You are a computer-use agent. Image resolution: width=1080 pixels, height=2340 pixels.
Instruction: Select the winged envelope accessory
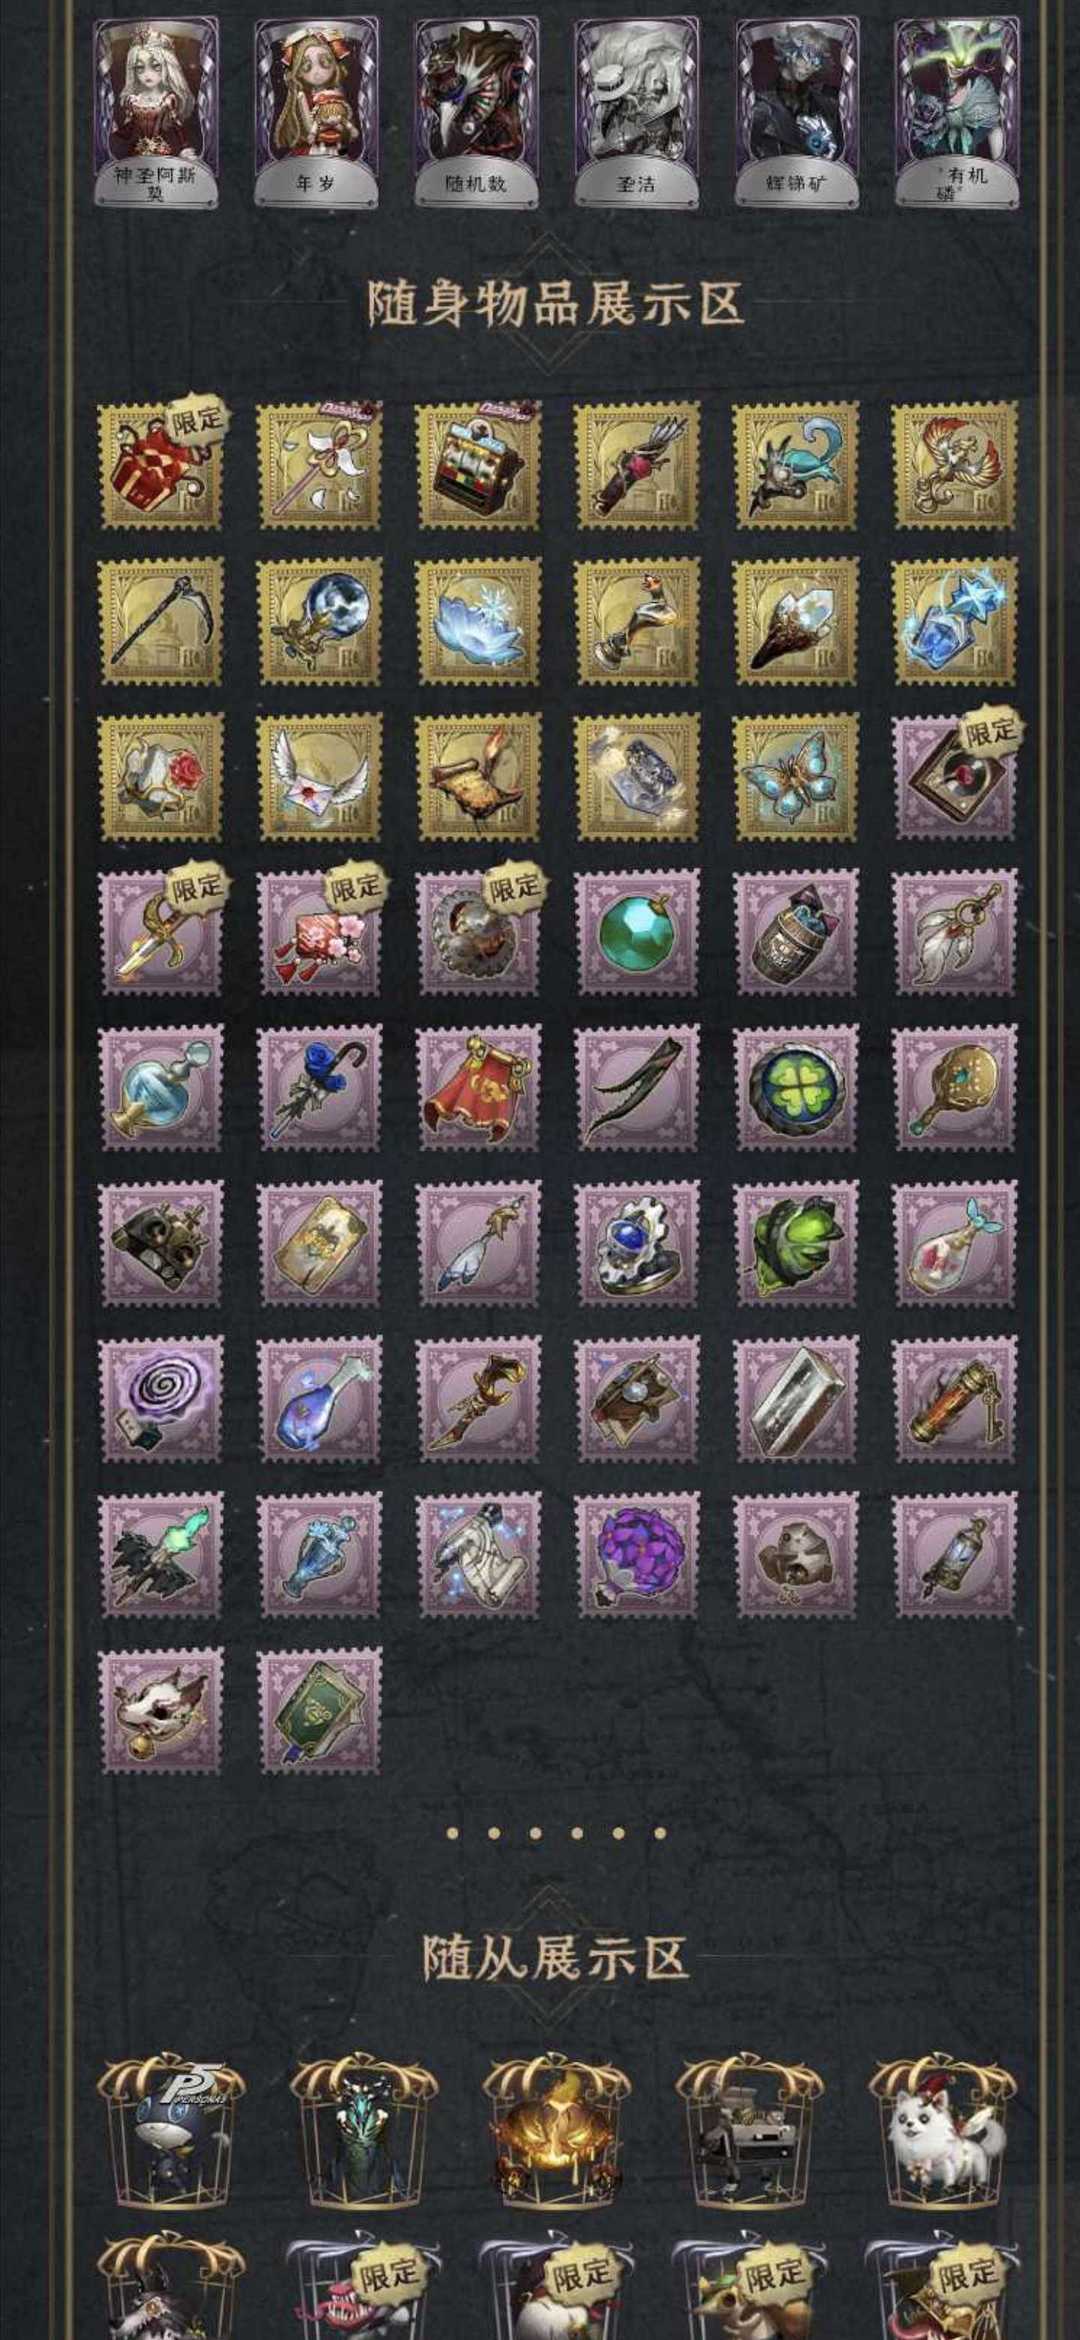click(x=320, y=776)
